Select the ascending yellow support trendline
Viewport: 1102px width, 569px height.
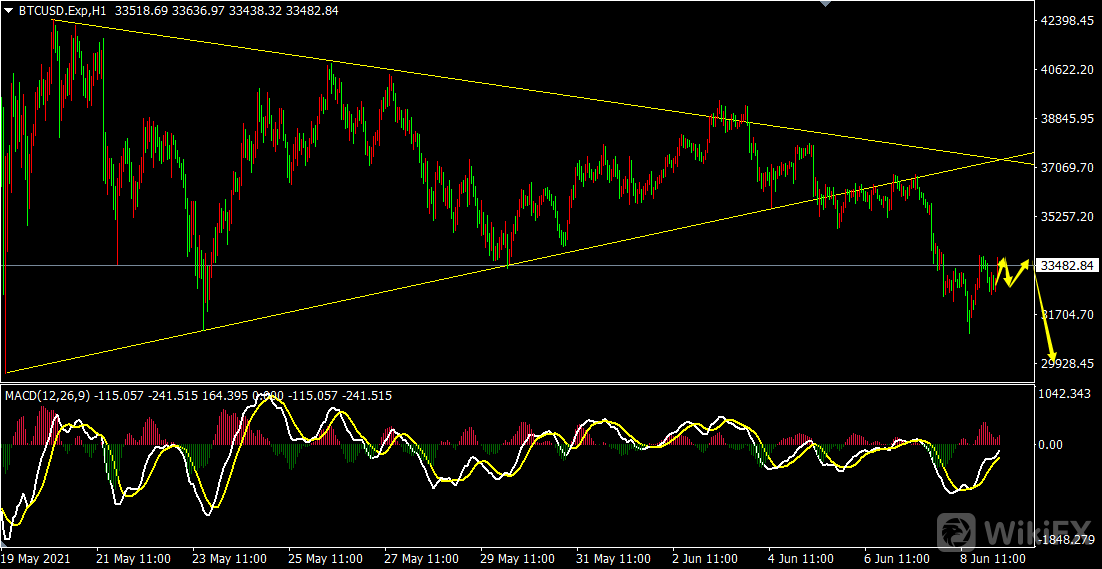coord(400,291)
